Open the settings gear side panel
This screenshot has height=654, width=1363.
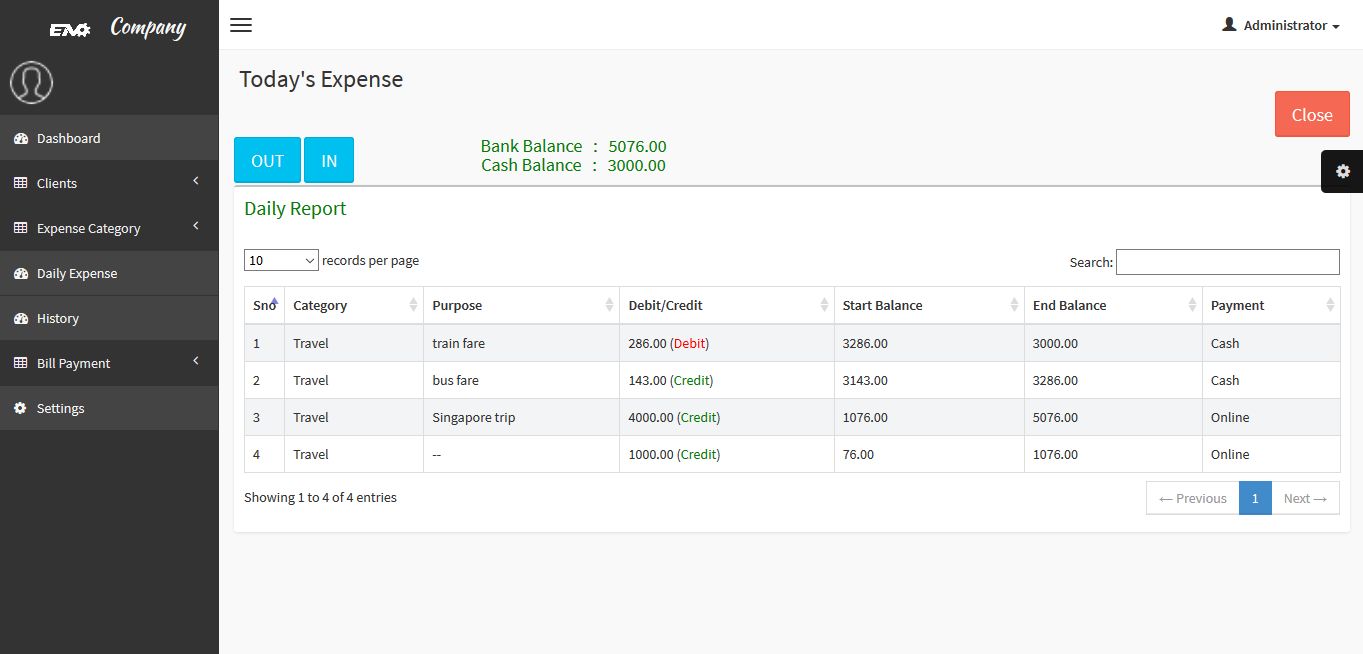1342,171
